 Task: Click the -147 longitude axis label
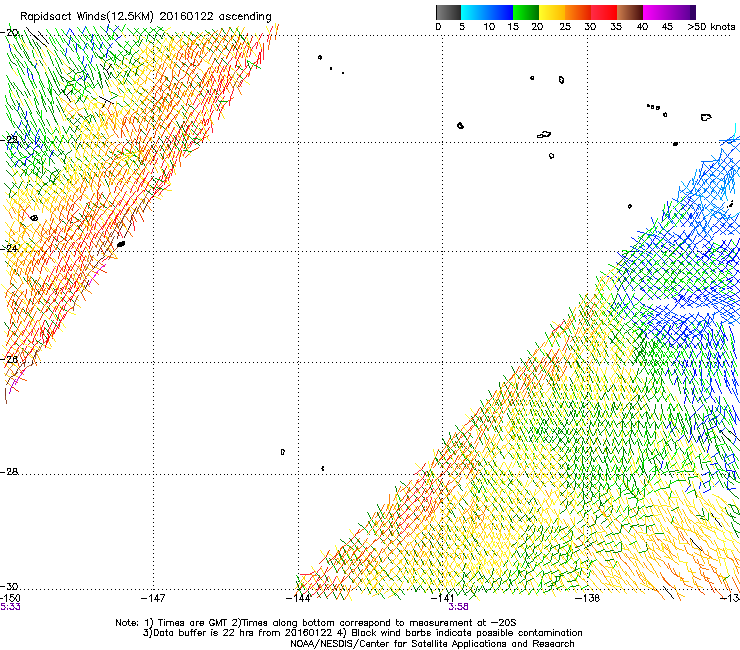pos(153,598)
